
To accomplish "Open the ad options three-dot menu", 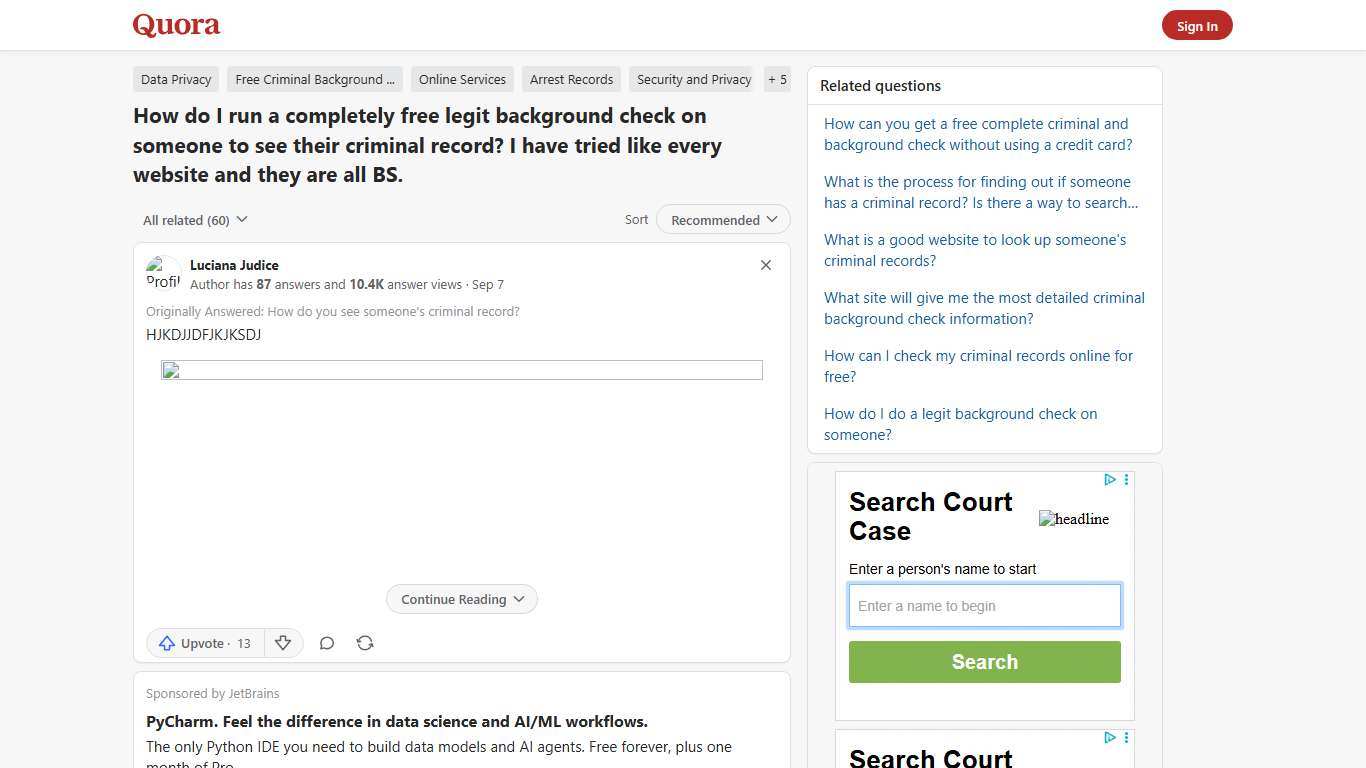I will (1126, 480).
